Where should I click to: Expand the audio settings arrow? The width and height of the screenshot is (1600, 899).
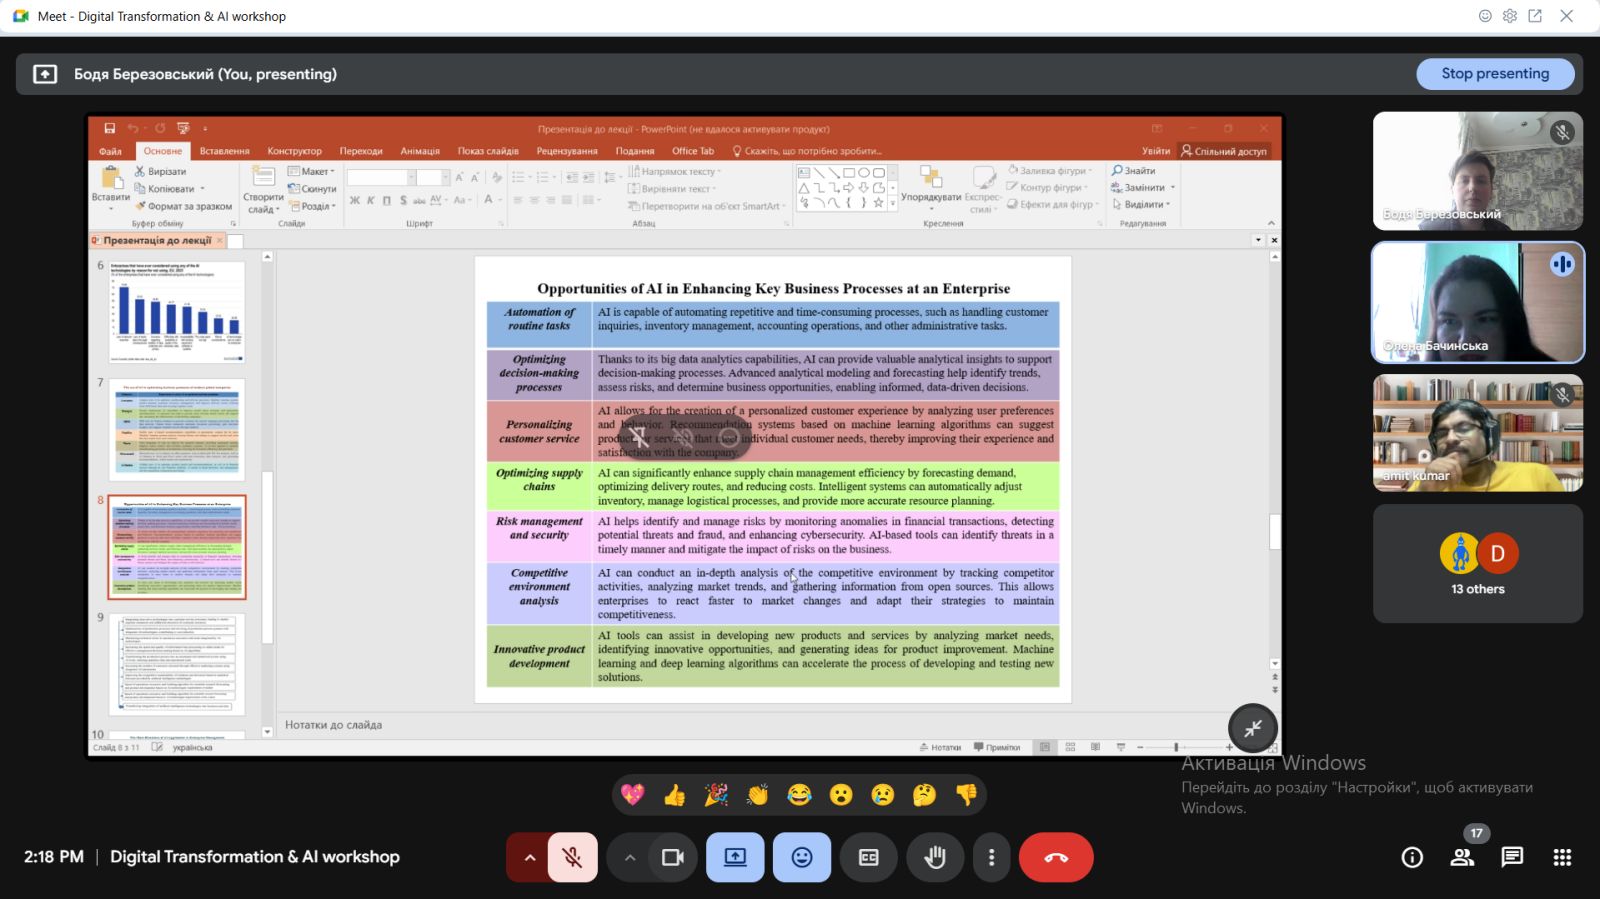(x=529, y=857)
